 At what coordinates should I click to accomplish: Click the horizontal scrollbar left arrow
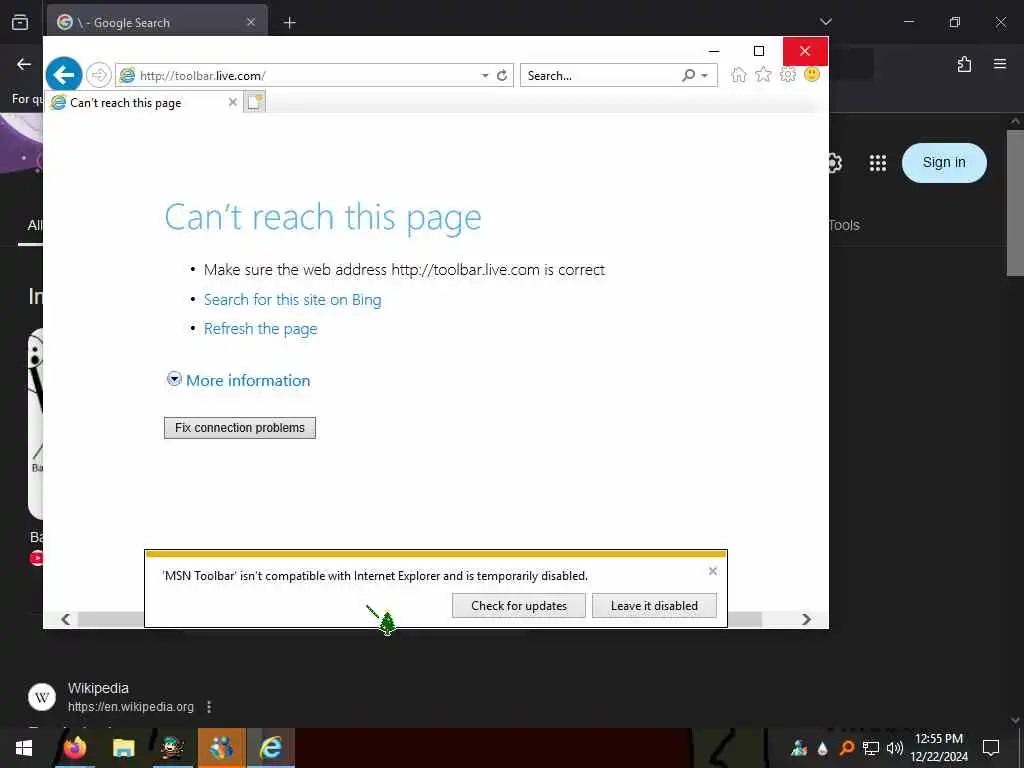pos(65,619)
